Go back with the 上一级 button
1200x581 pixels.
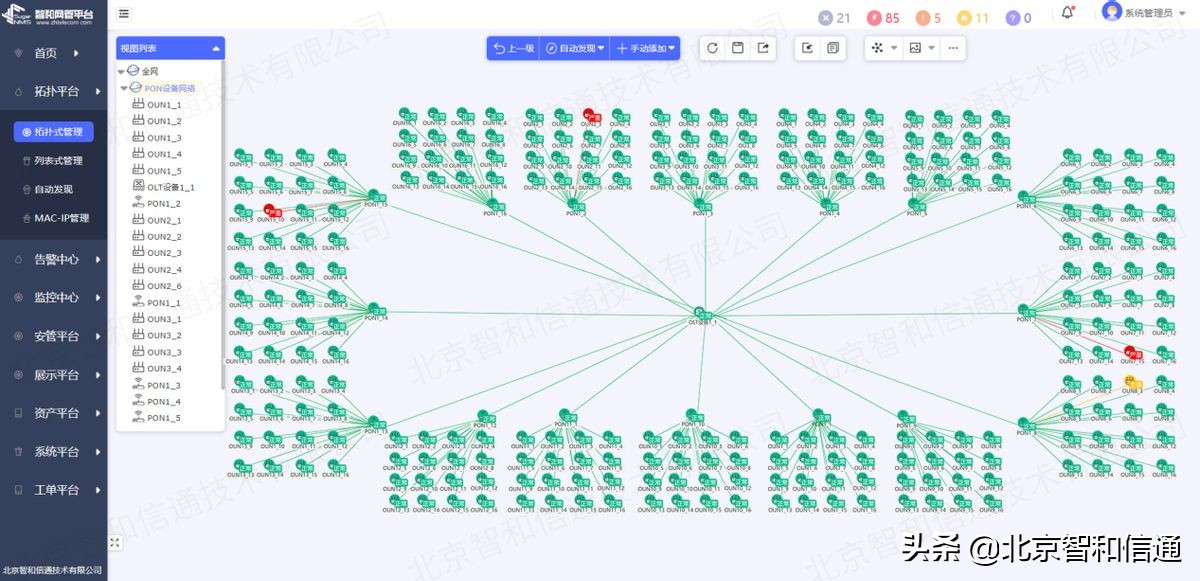pyautogui.click(x=514, y=48)
